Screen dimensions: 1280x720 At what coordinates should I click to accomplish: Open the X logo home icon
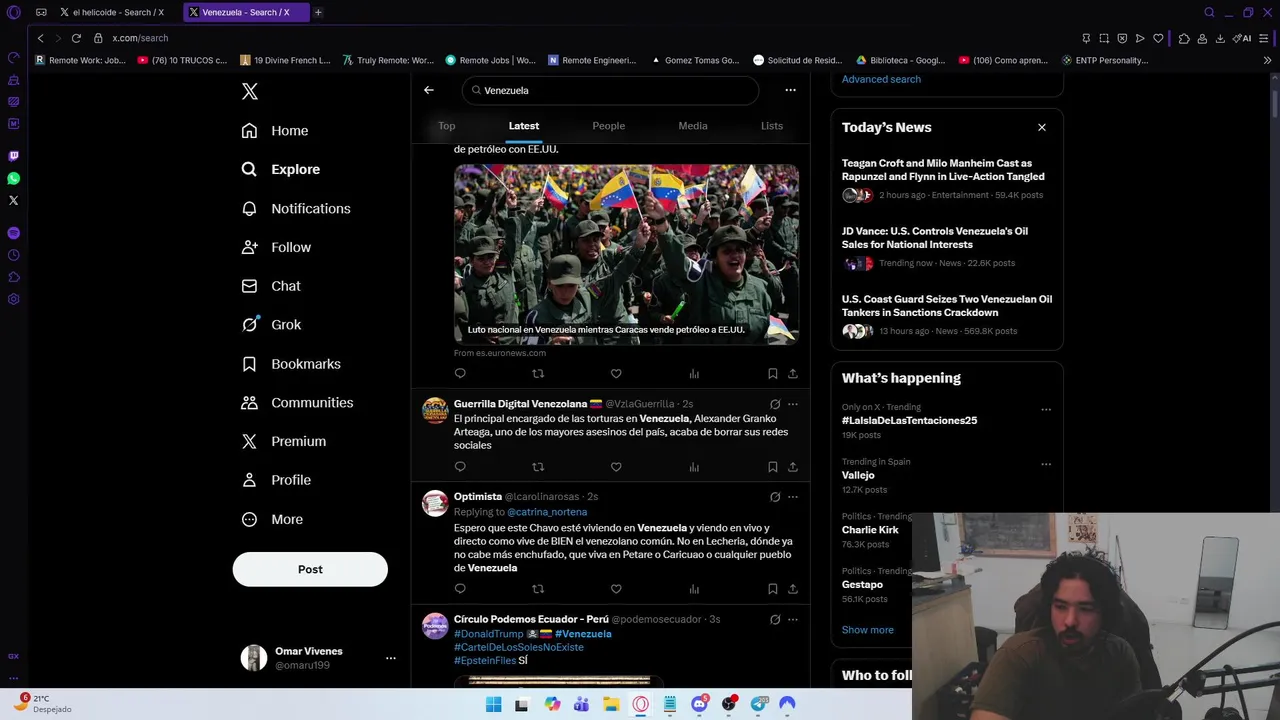250,91
